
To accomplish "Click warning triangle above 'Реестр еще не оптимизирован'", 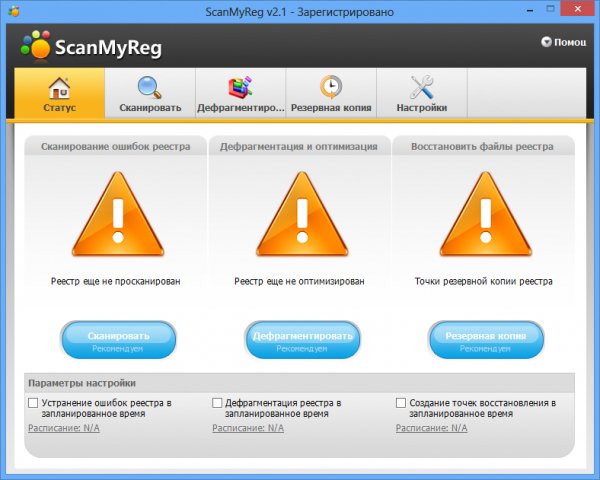I will tap(302, 214).
